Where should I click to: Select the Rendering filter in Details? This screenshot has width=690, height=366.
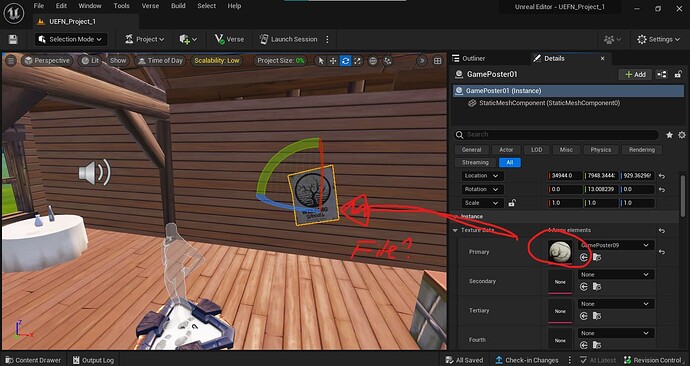pyautogui.click(x=642, y=150)
